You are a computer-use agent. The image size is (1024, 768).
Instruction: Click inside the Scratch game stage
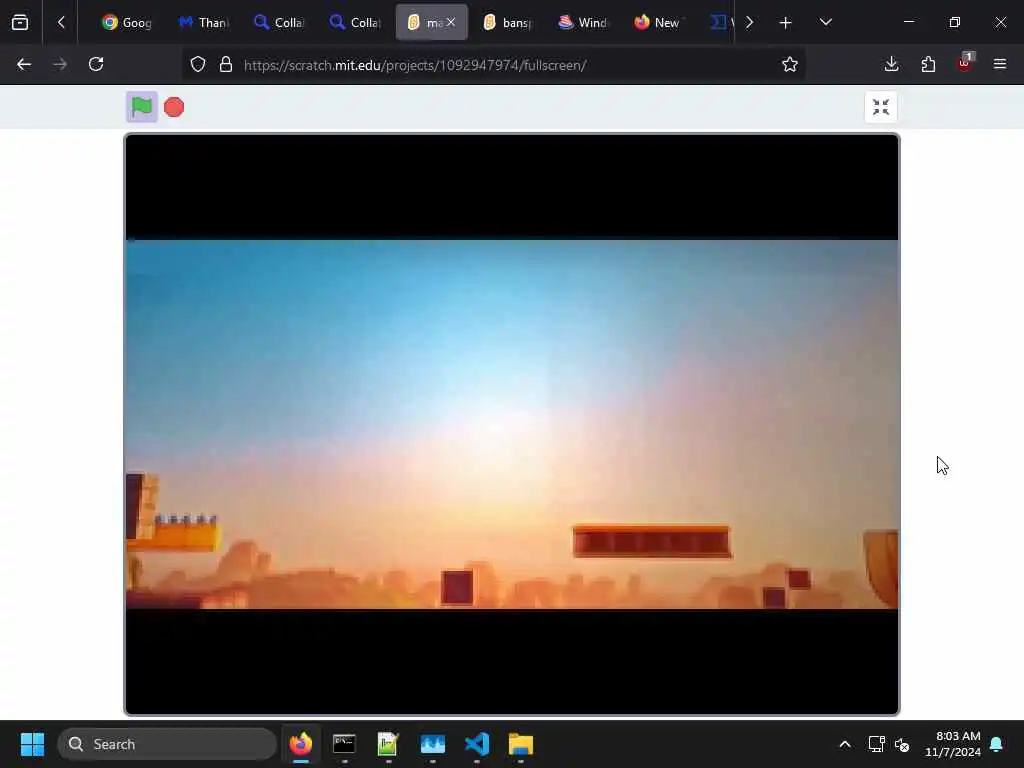pos(512,424)
